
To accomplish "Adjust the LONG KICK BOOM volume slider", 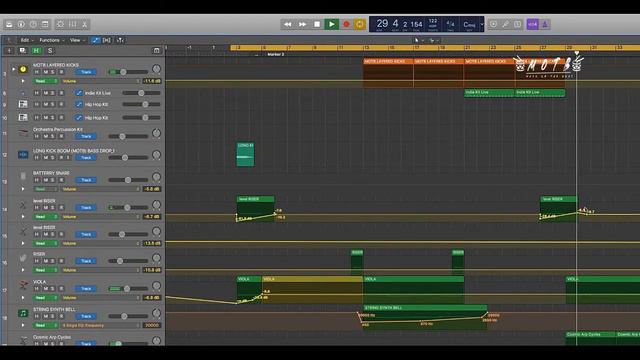I will click(128, 158).
